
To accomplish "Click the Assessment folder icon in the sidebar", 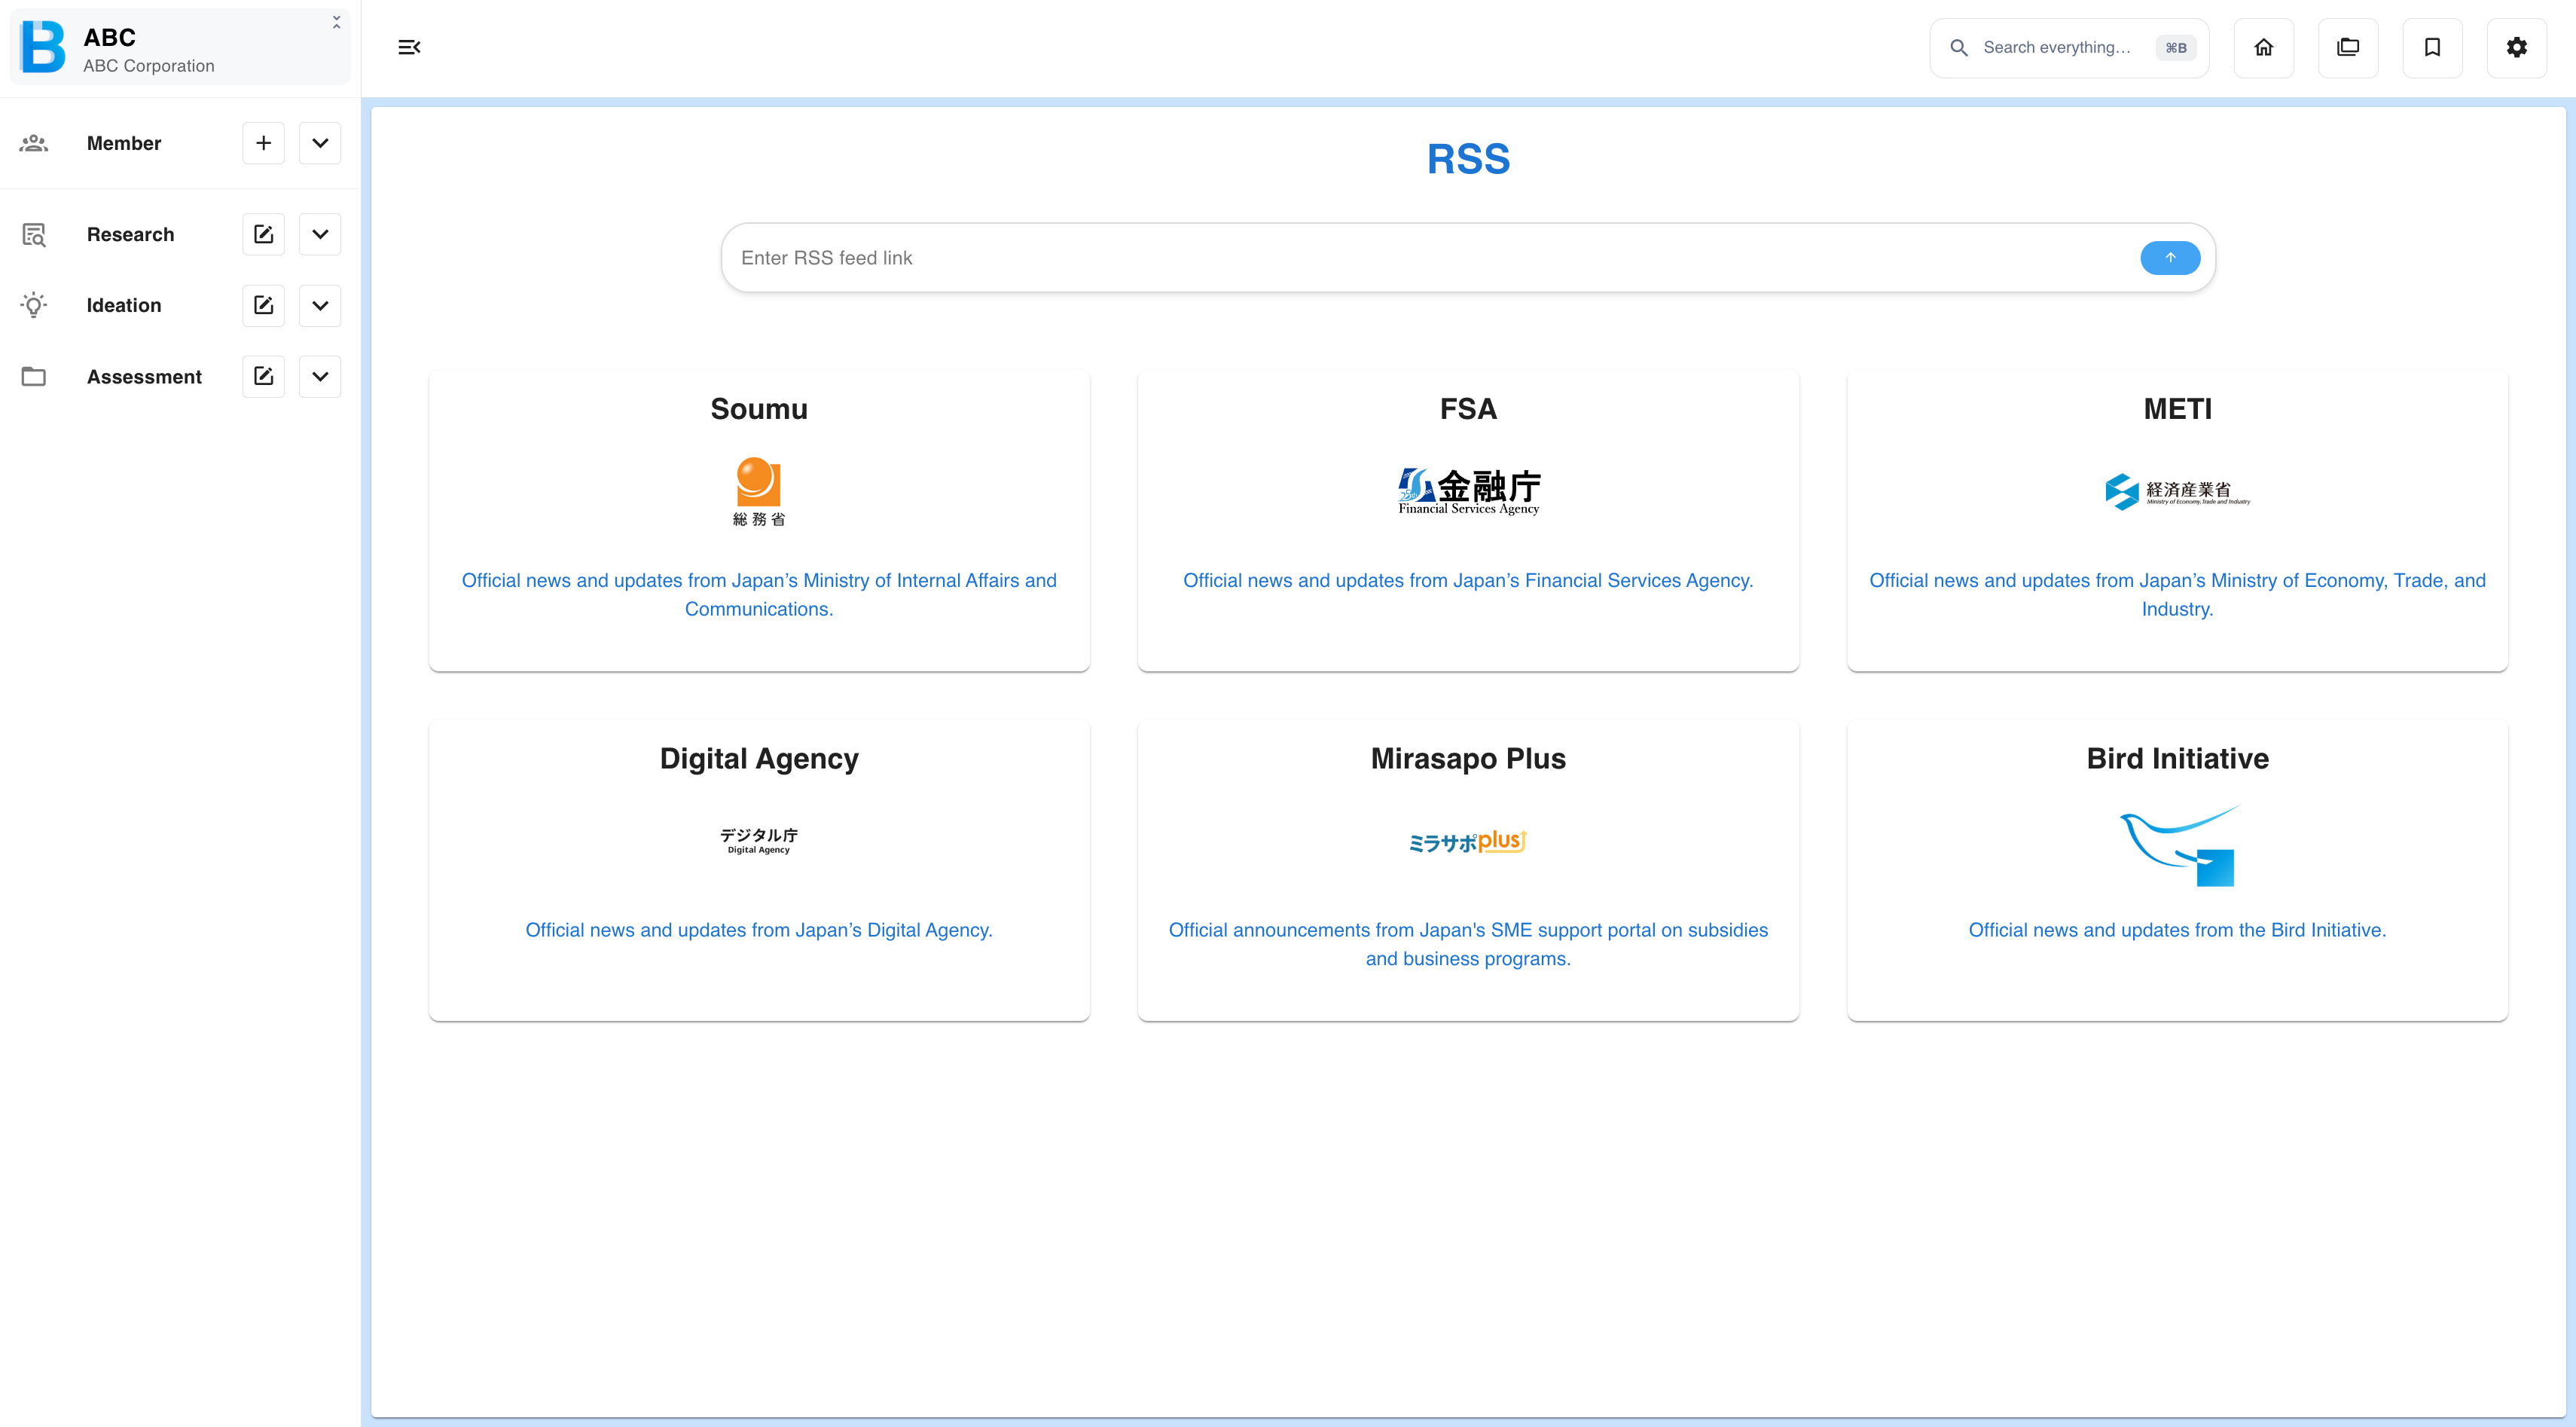I will pos(34,377).
